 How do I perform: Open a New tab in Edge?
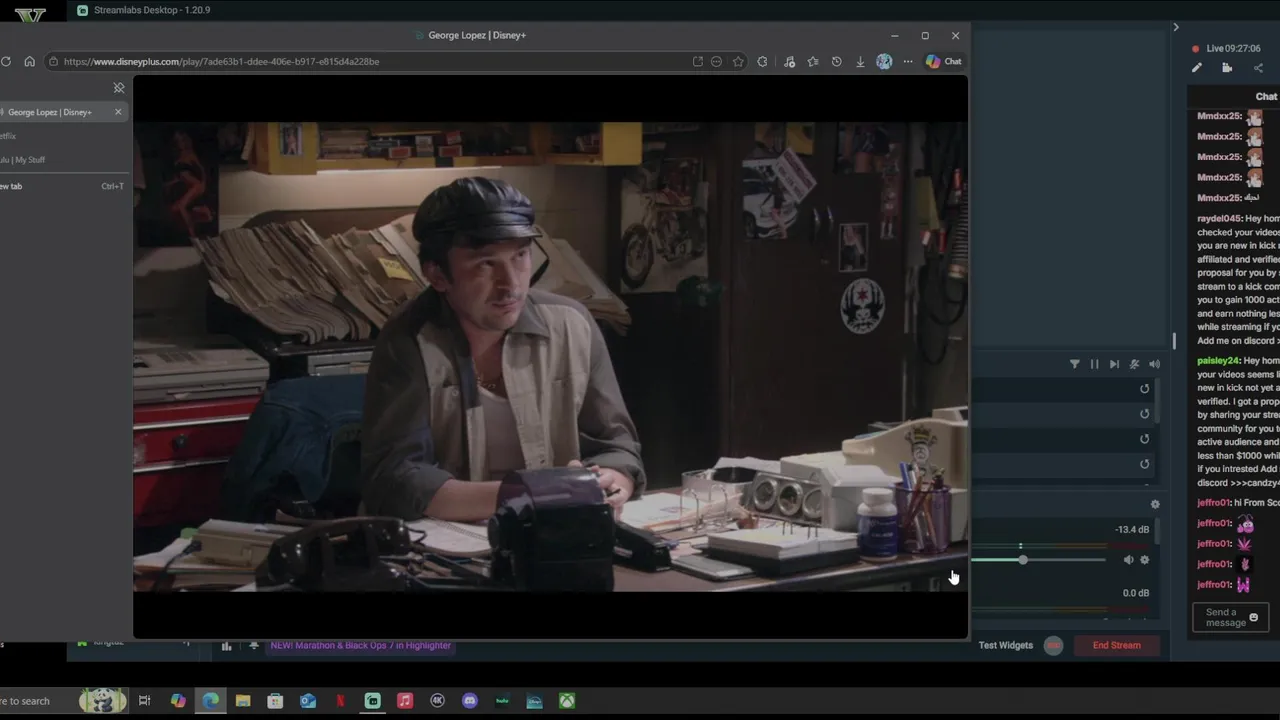(x=62, y=186)
